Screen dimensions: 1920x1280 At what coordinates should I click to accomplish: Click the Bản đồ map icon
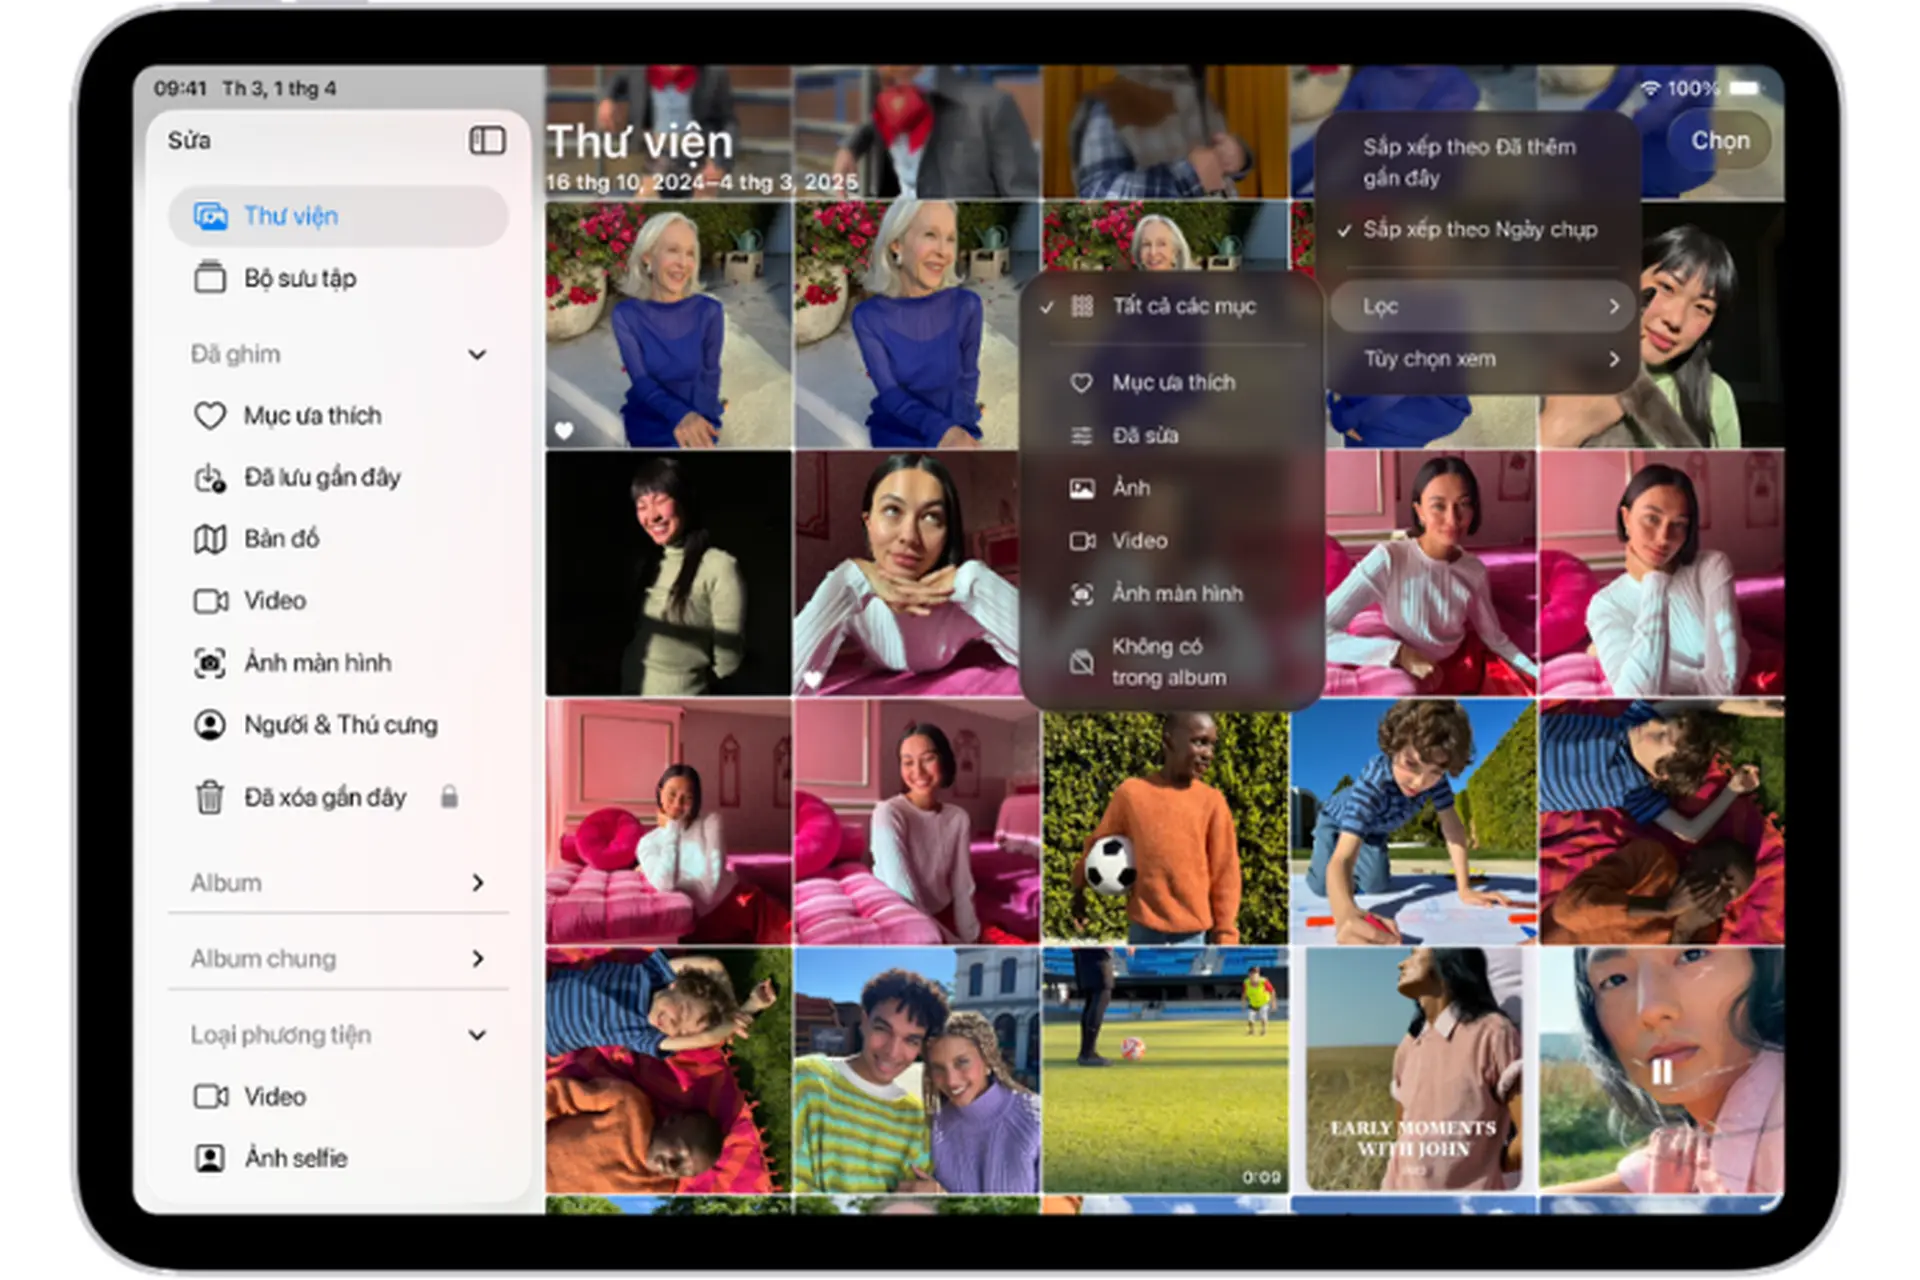point(210,539)
